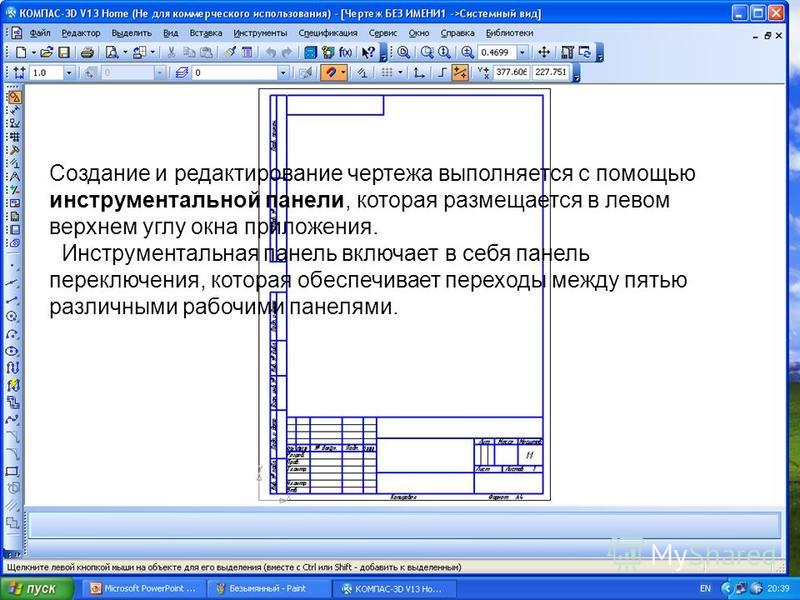Select the Rectangle tool in left toolbar
Screen dimensions: 800x600
pos(13,471)
